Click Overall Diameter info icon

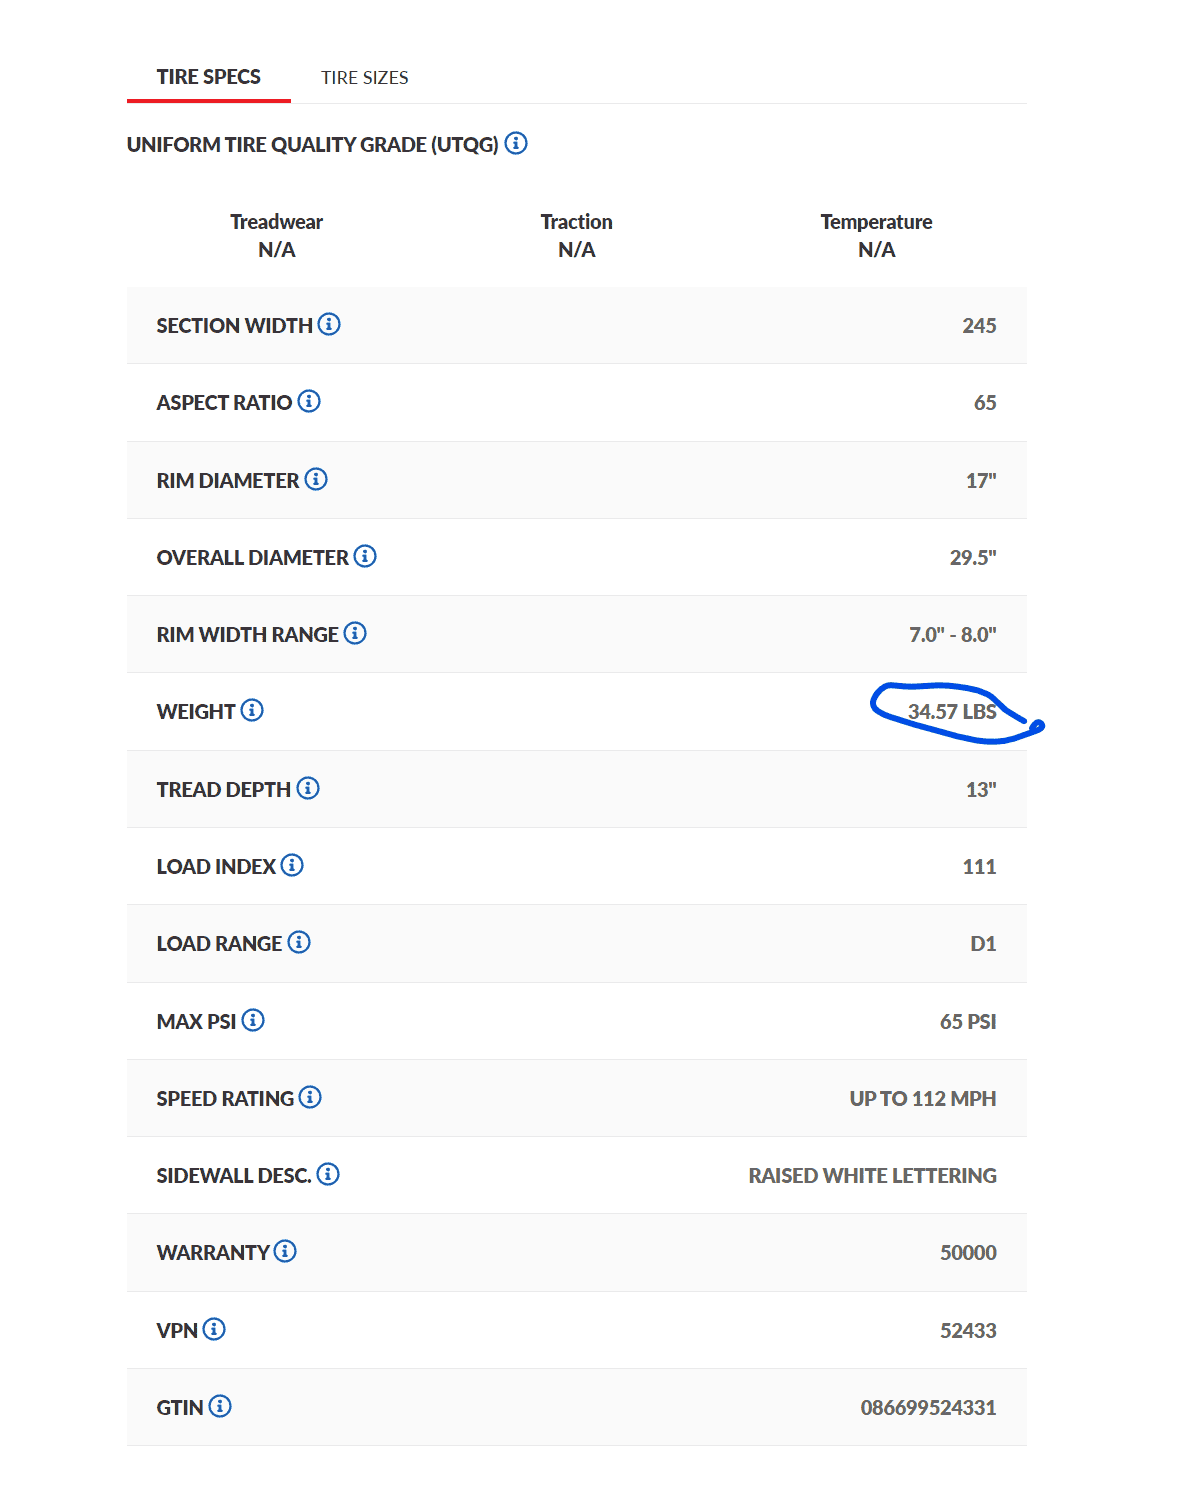click(x=365, y=556)
